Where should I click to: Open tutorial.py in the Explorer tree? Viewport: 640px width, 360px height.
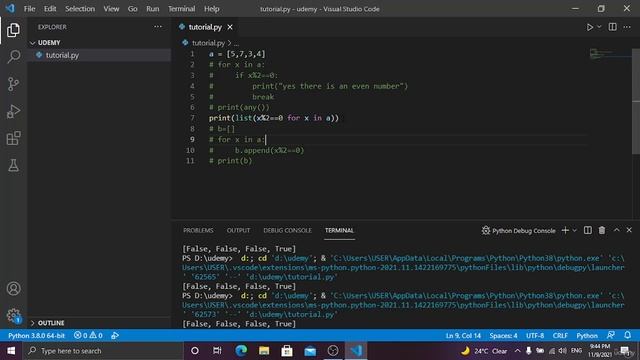[x=62, y=55]
